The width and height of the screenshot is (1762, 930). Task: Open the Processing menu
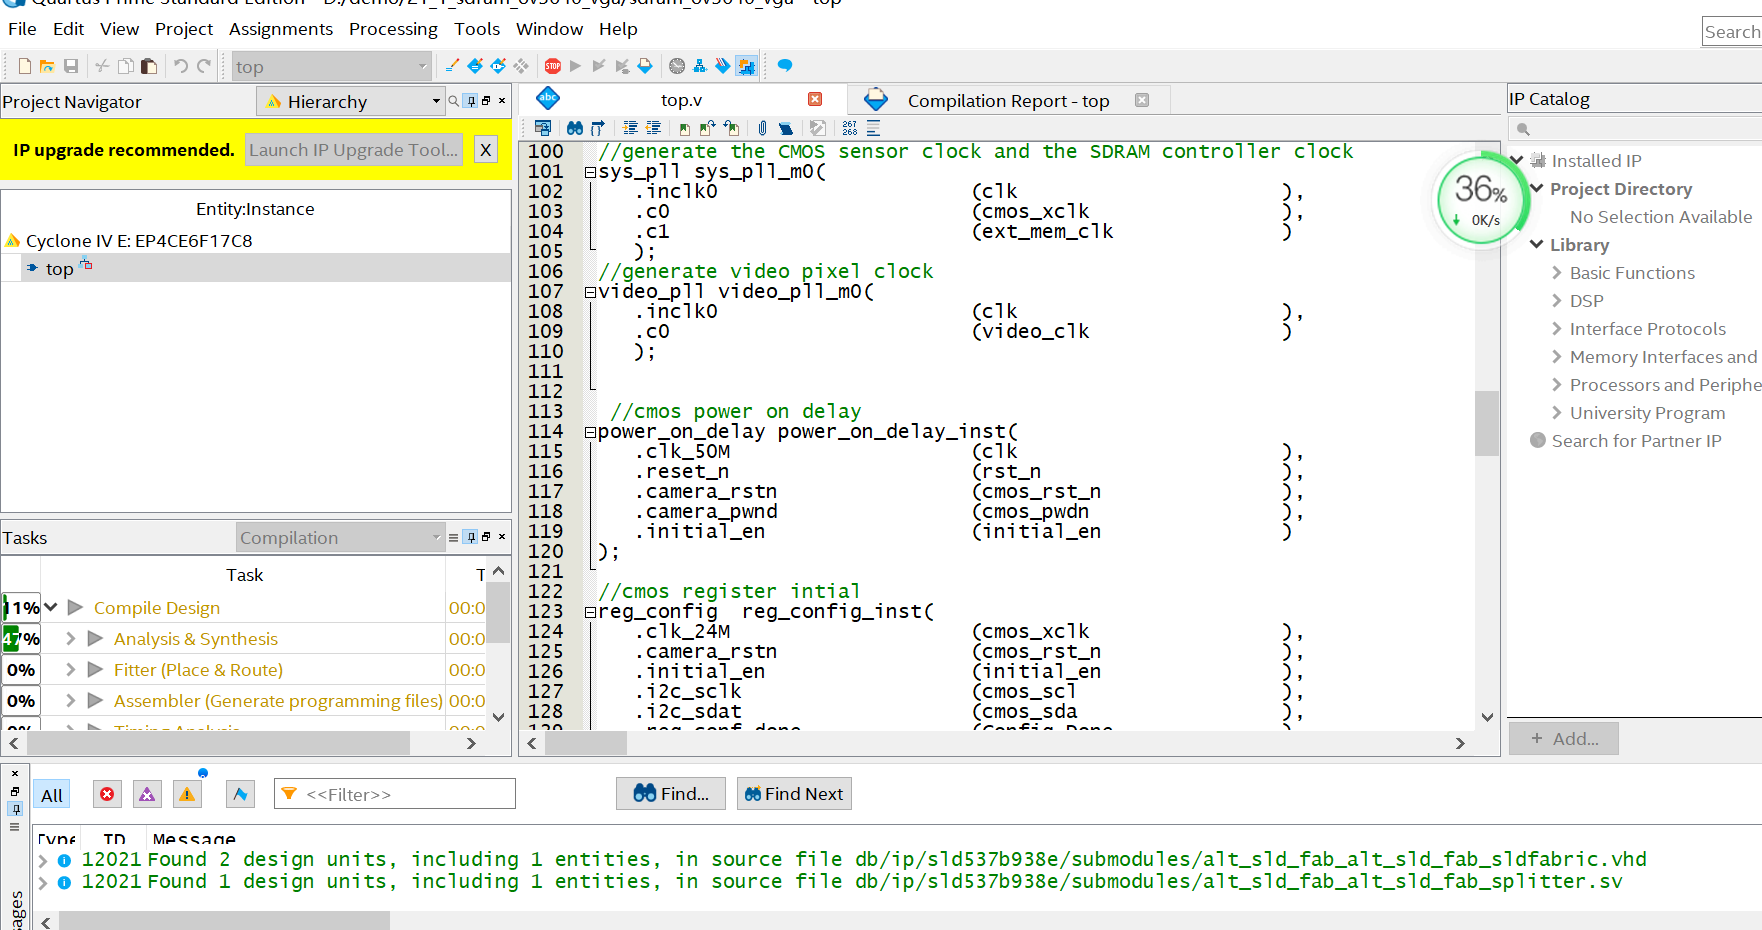[393, 29]
